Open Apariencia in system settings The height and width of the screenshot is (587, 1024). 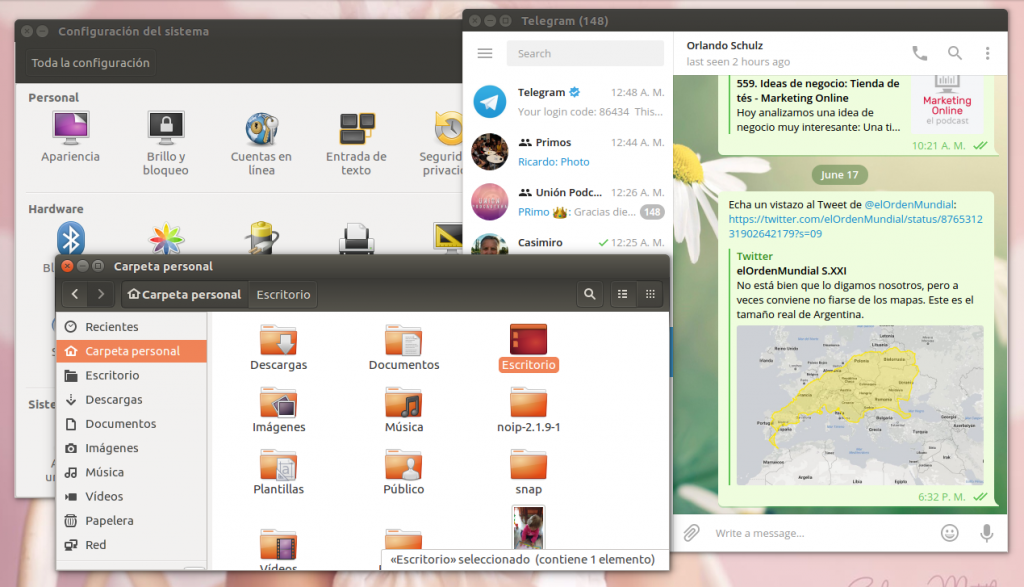pyautogui.click(x=71, y=137)
